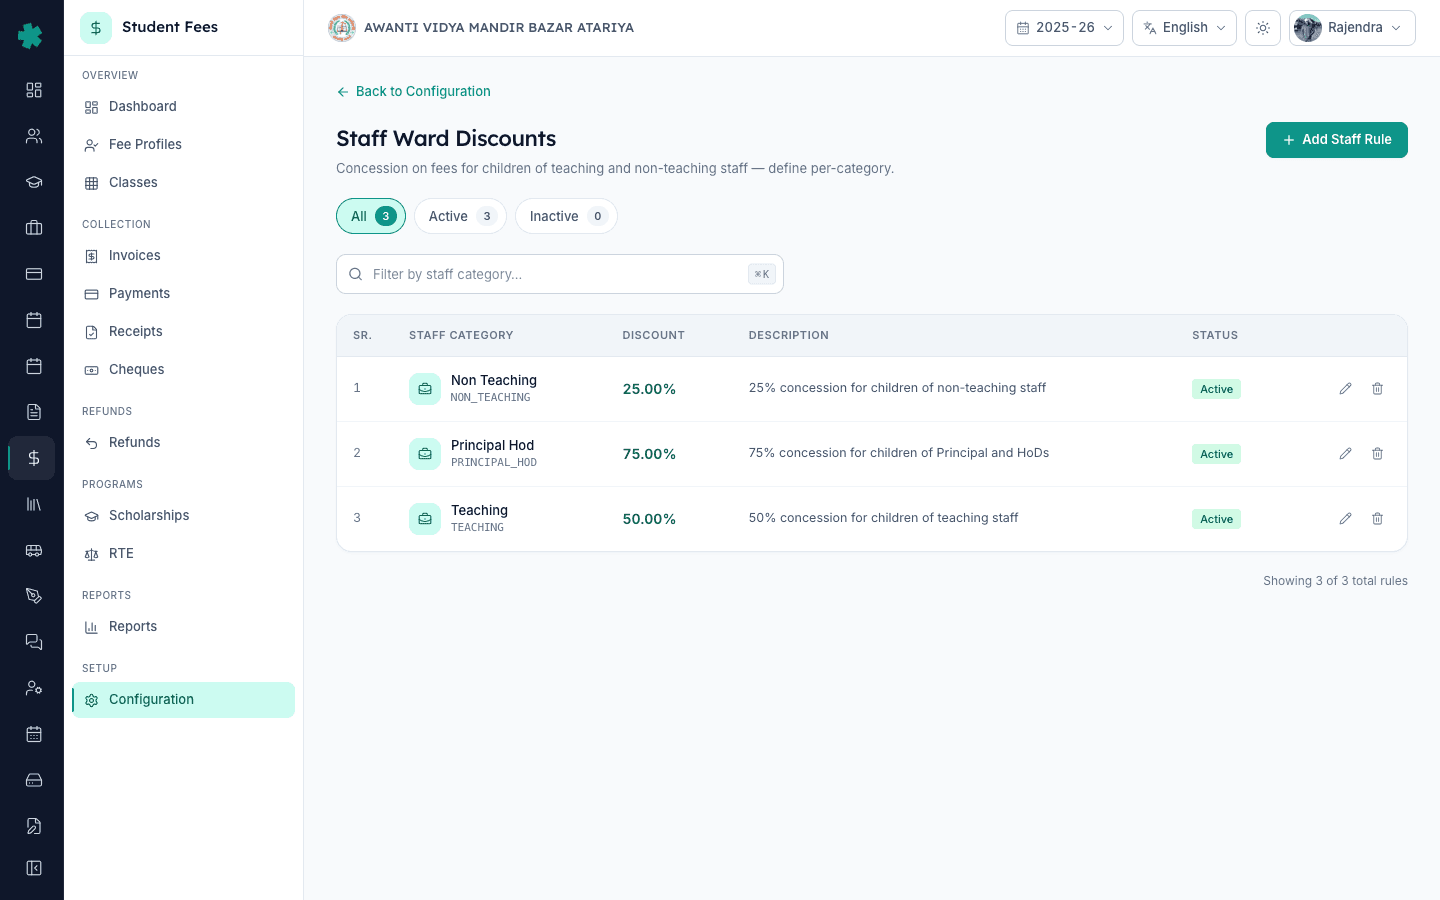The width and height of the screenshot is (1440, 900).
Task: Open the users icon in left rail
Action: point(34,136)
